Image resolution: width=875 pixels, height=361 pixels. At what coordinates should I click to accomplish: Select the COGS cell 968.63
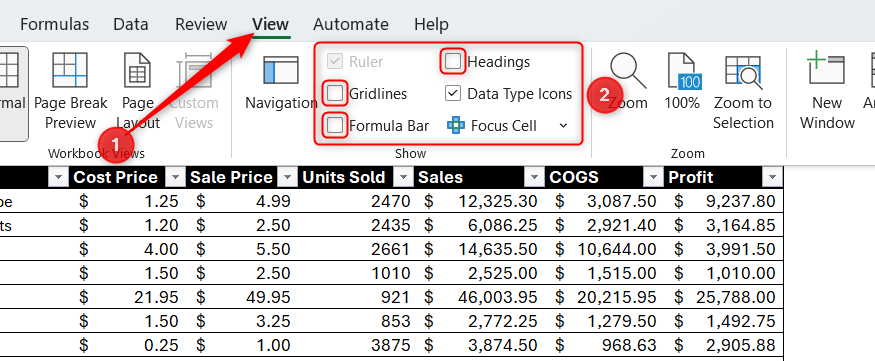[605, 345]
